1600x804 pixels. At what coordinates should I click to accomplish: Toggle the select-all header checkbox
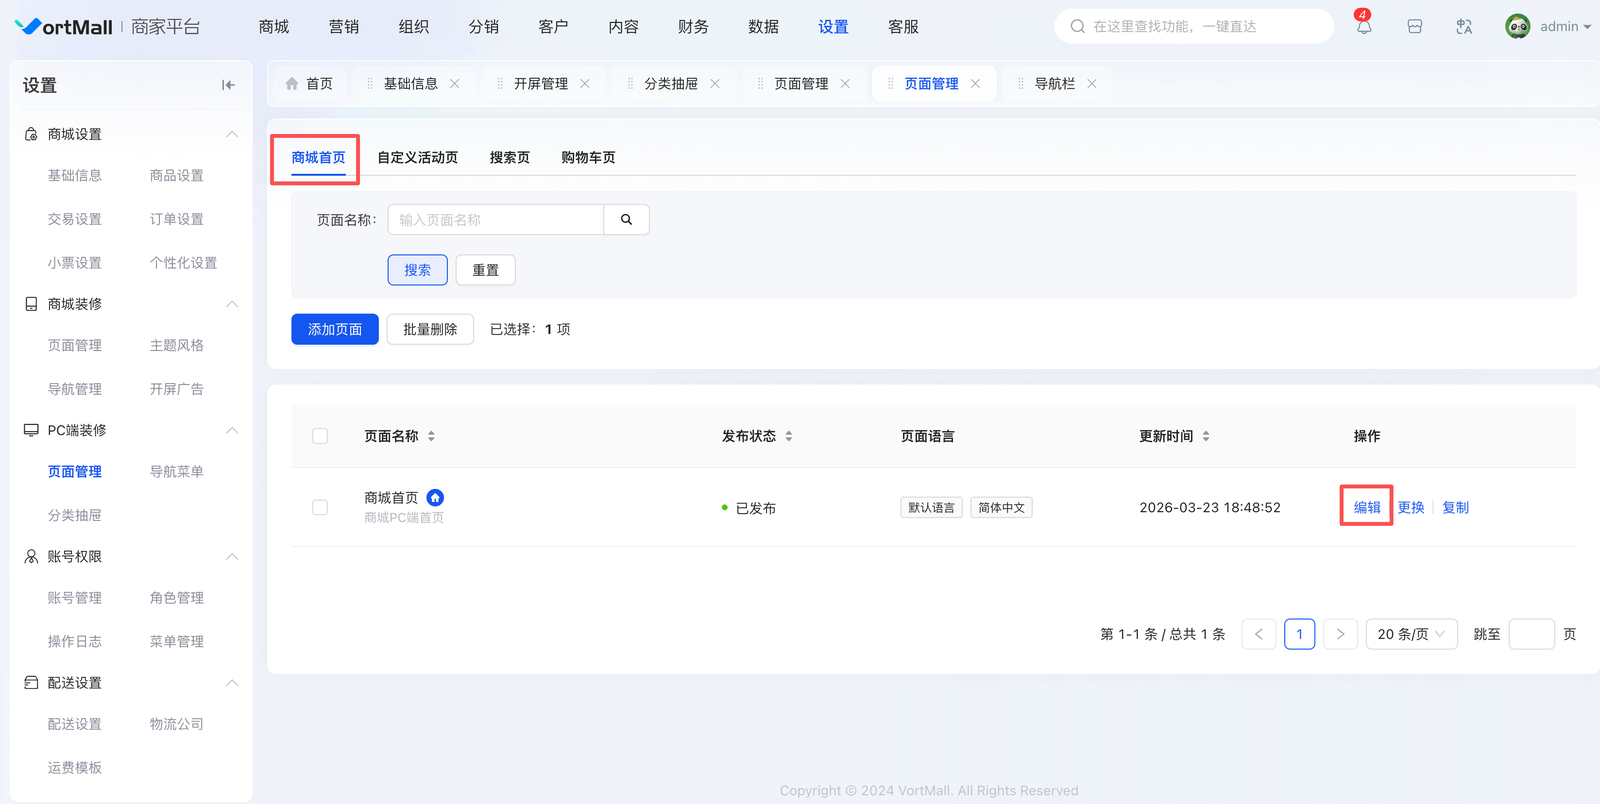(320, 436)
